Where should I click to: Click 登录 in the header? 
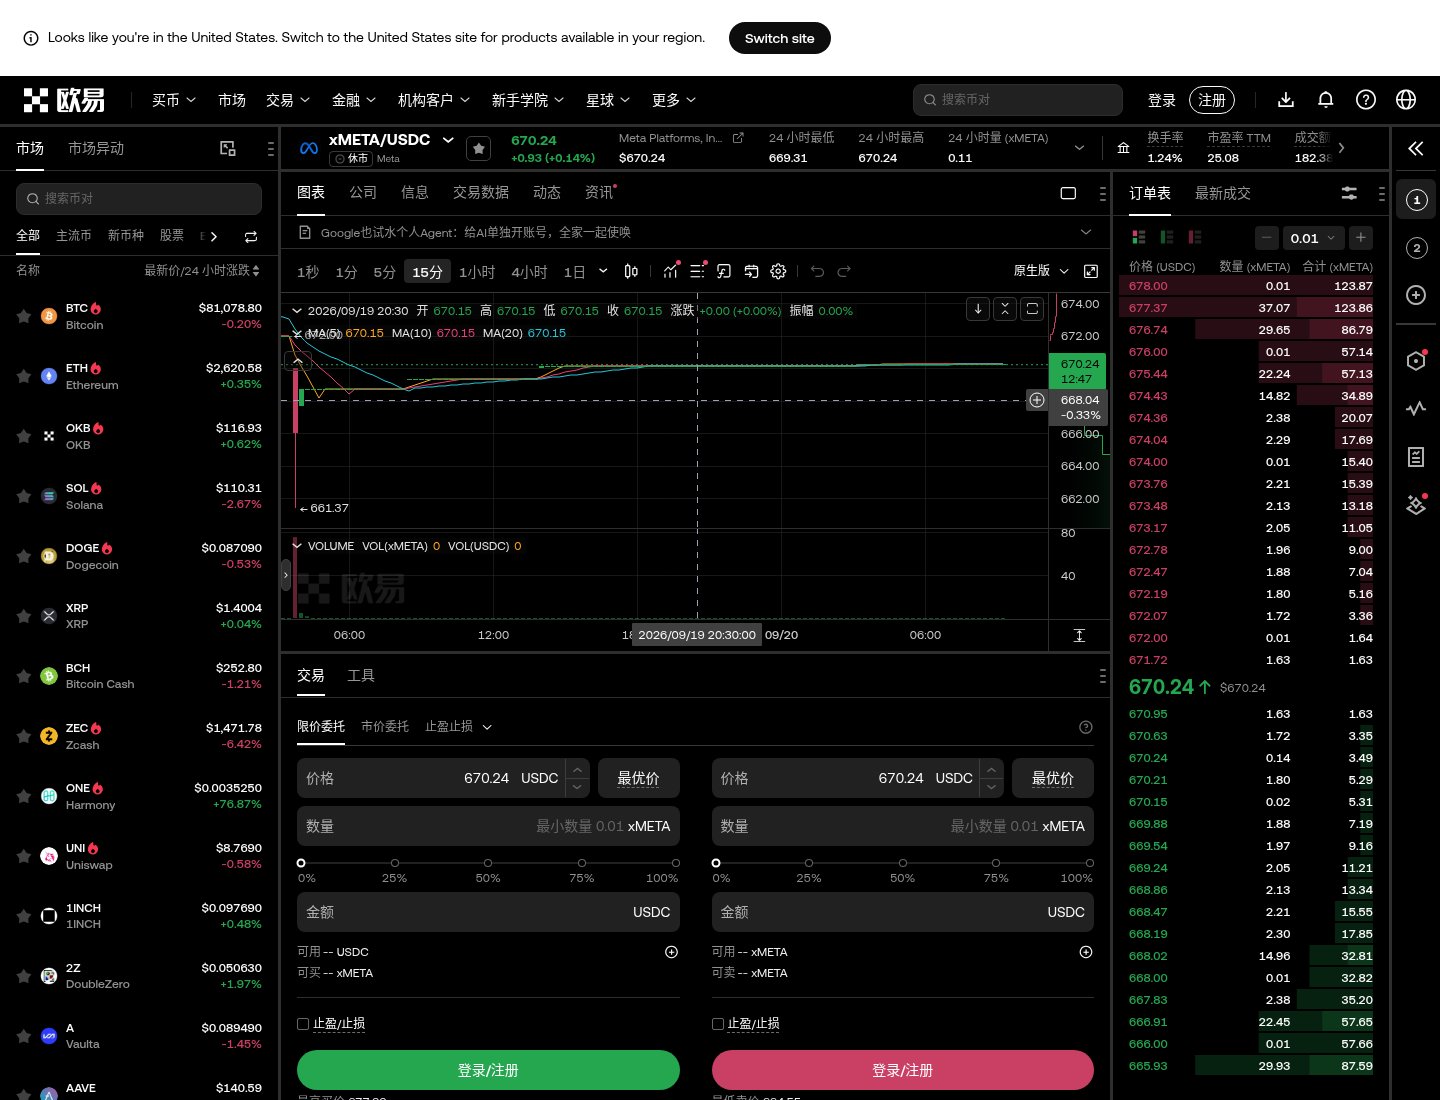click(1162, 100)
